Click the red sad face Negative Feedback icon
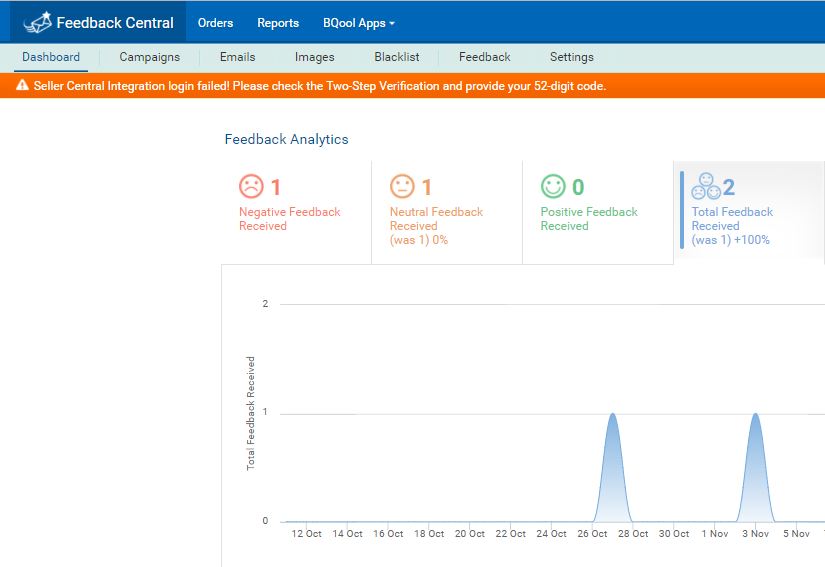Image resolution: width=825 pixels, height=567 pixels. 251,186
